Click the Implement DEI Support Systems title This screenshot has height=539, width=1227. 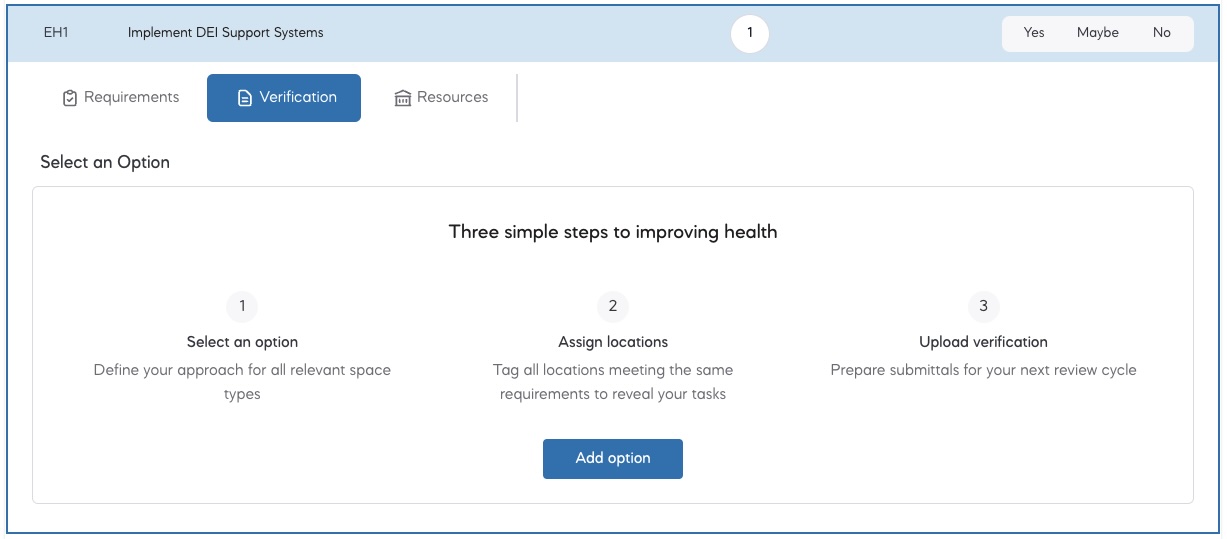point(225,33)
